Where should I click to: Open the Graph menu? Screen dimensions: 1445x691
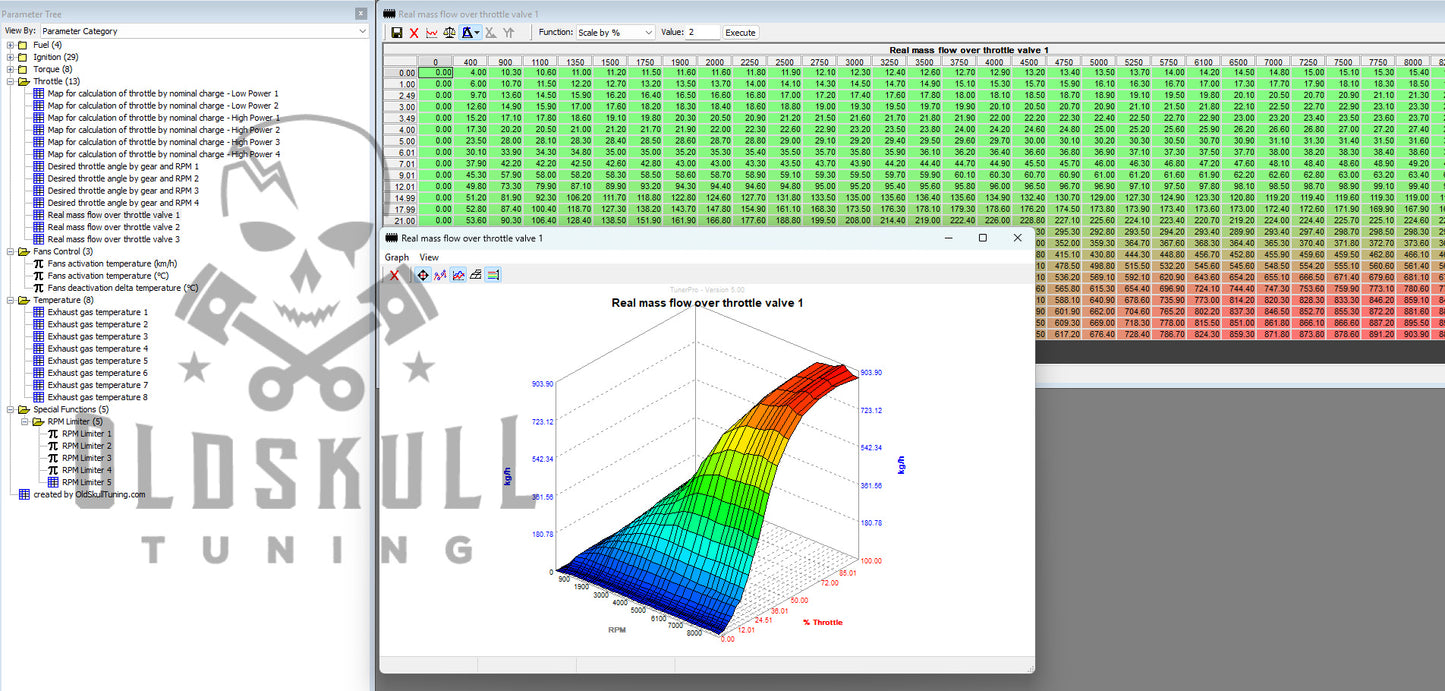397,257
